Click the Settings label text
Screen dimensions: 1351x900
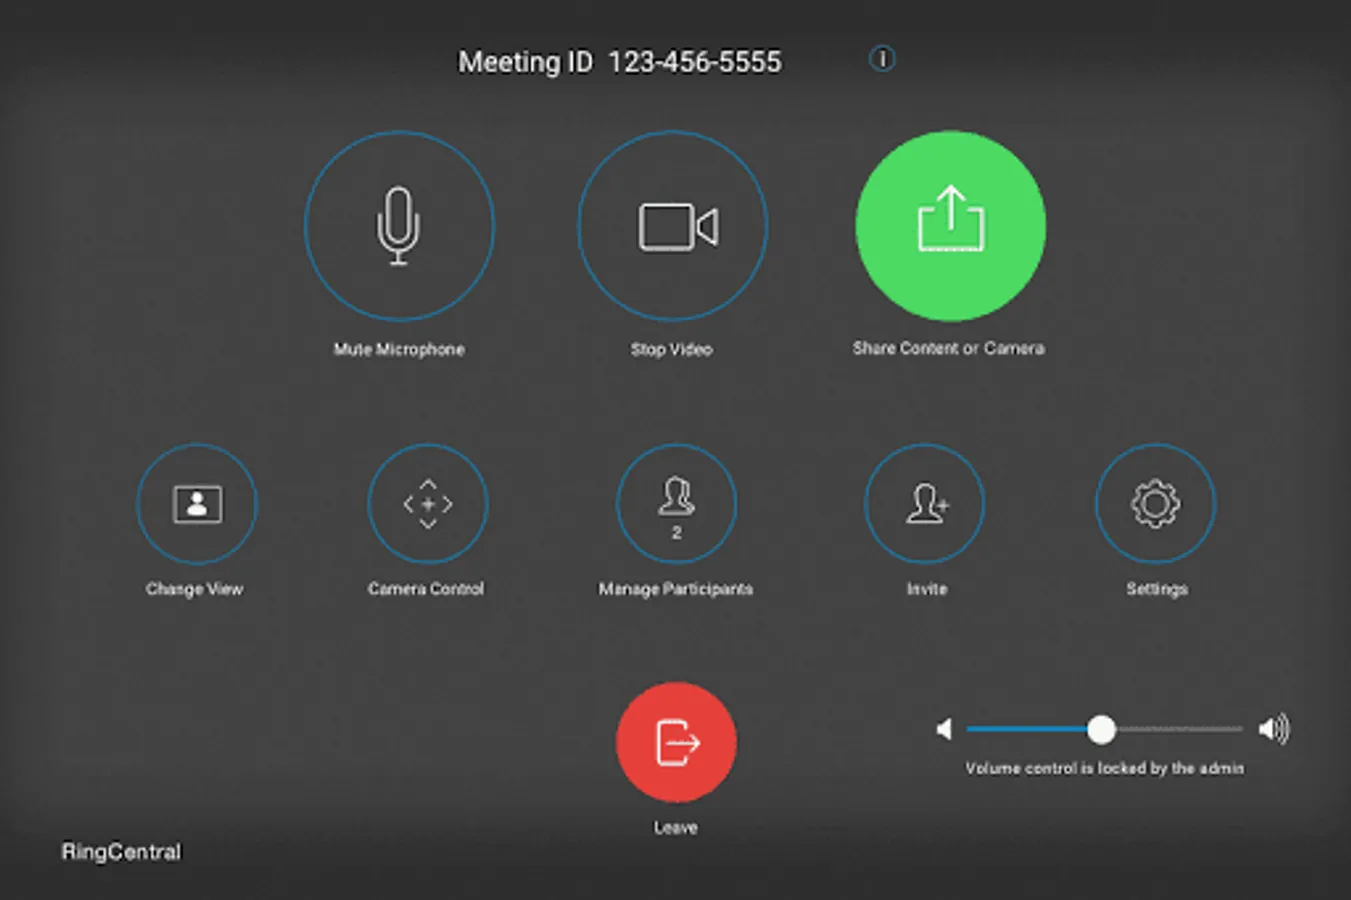click(1157, 589)
